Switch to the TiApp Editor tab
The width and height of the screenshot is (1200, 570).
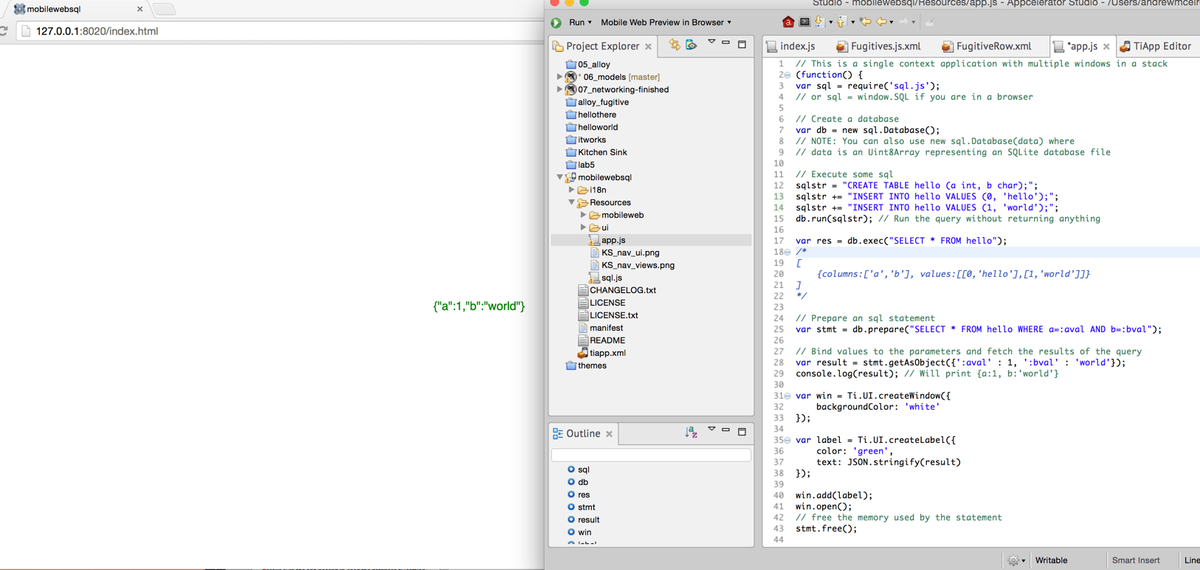1155,46
